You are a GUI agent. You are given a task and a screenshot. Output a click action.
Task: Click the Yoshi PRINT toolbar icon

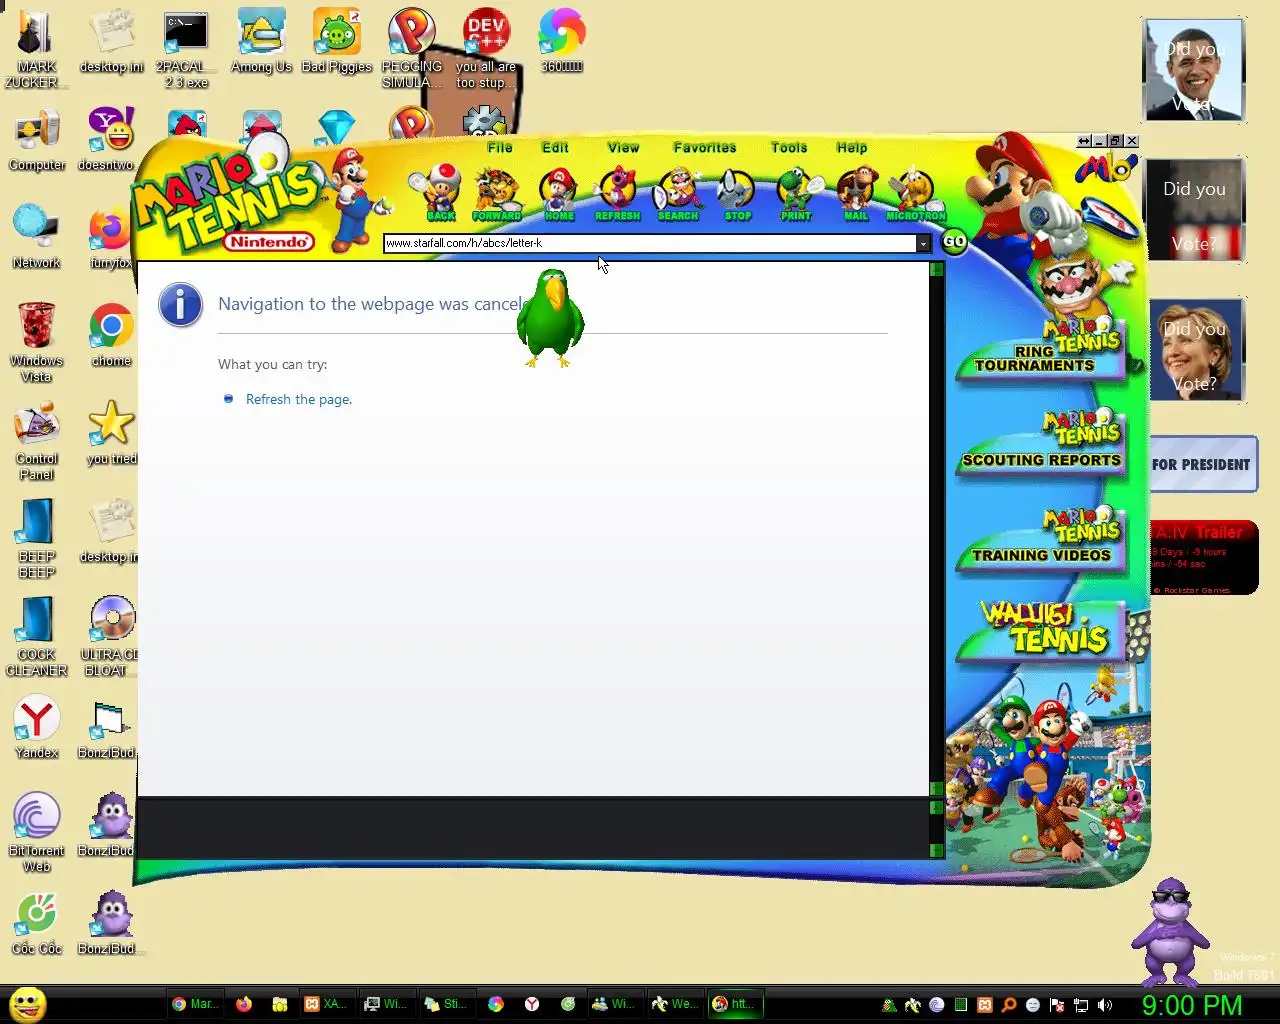pos(797,193)
